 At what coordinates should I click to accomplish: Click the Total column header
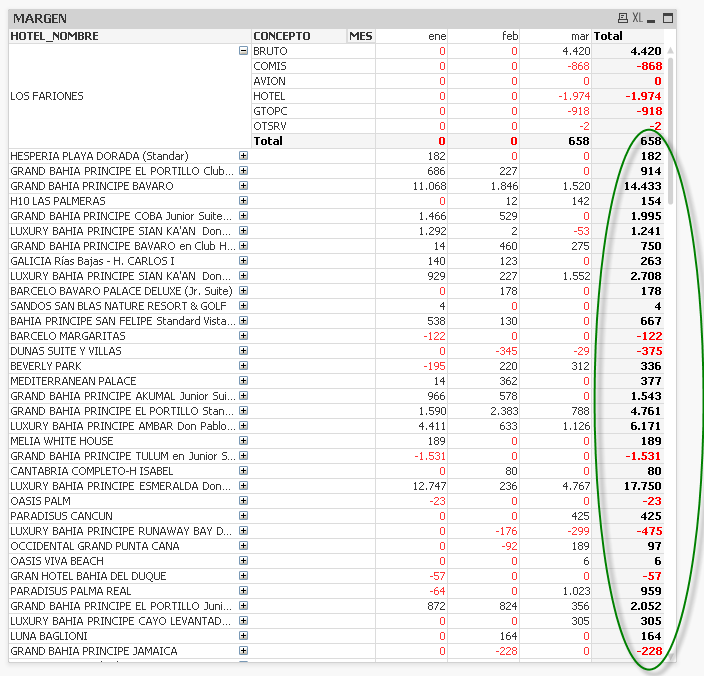[x=627, y=36]
